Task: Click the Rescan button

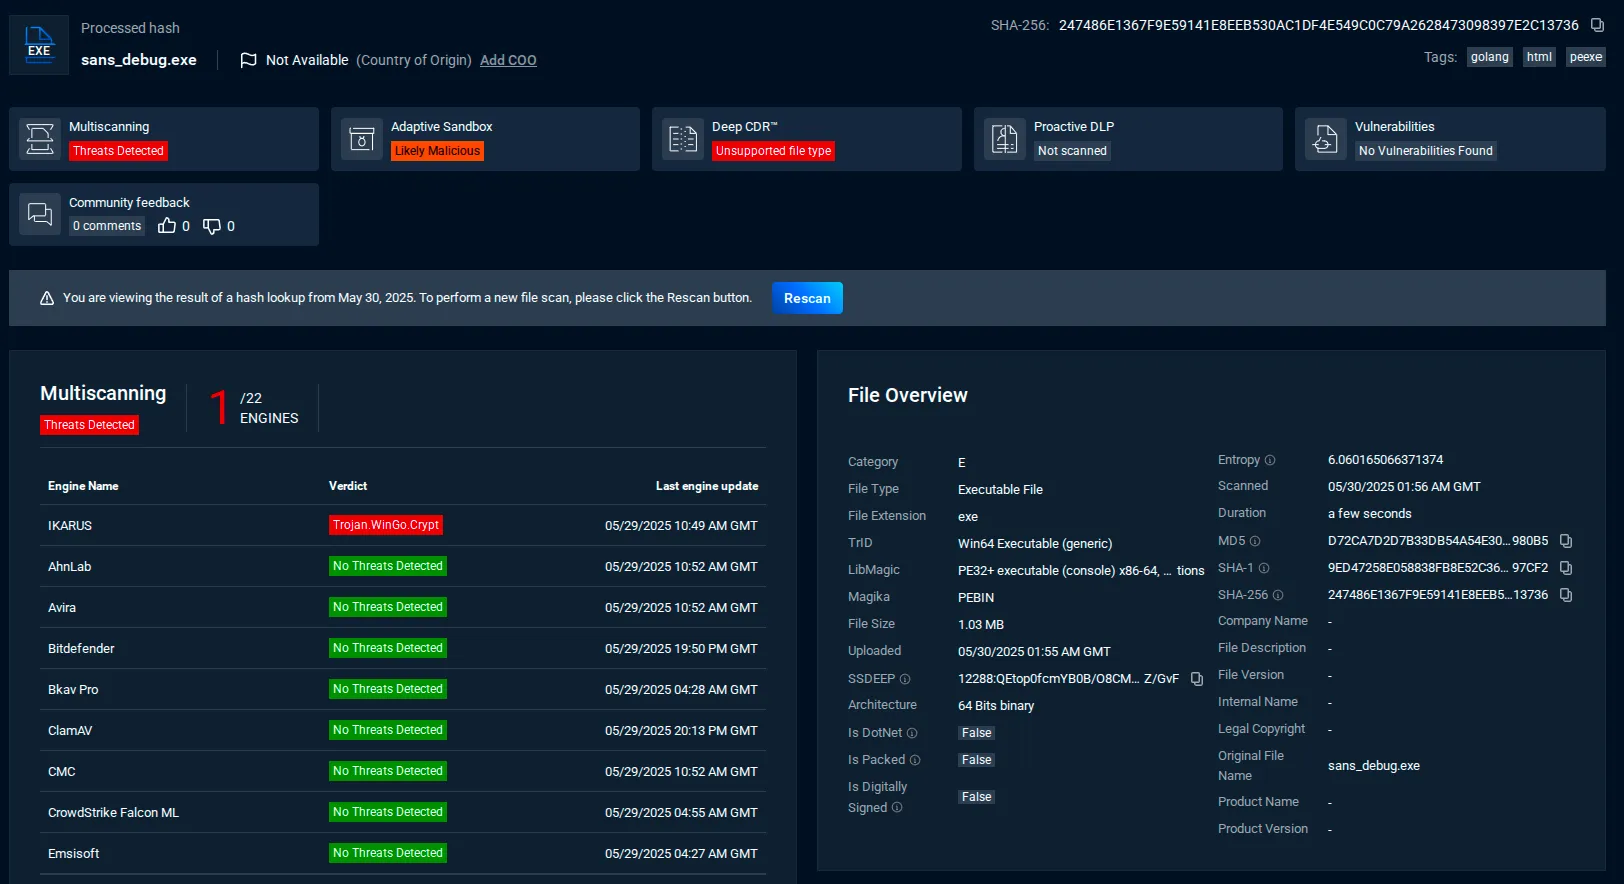Action: (807, 298)
